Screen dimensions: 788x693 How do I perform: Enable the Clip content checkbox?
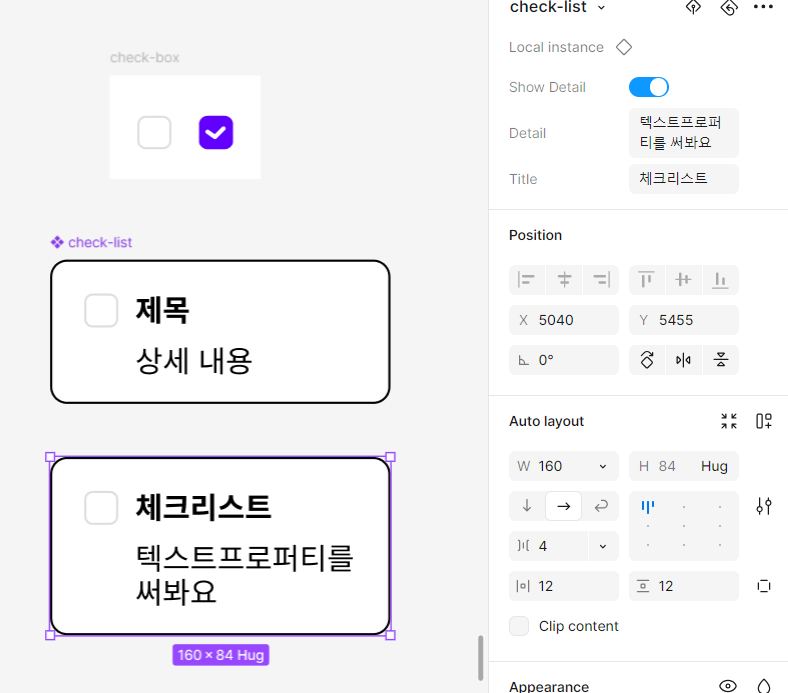pos(519,626)
